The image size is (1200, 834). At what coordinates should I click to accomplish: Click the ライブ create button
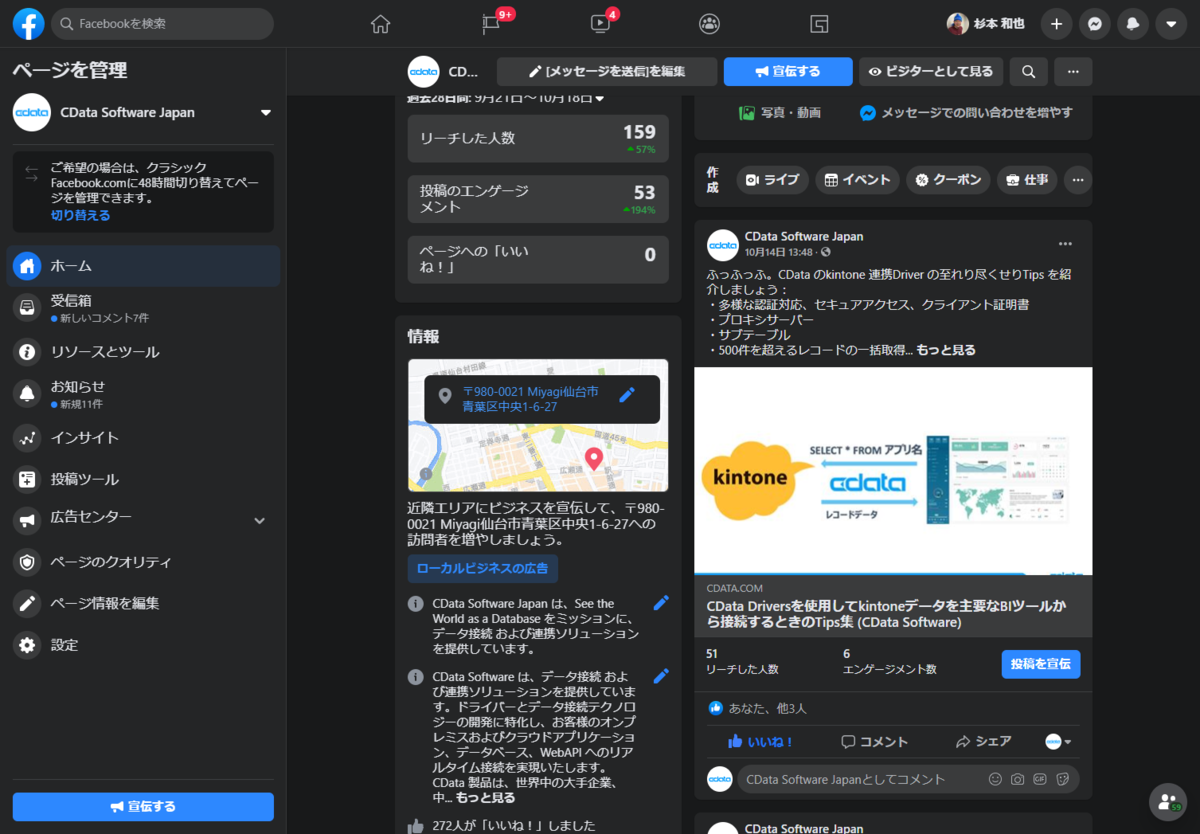[772, 180]
